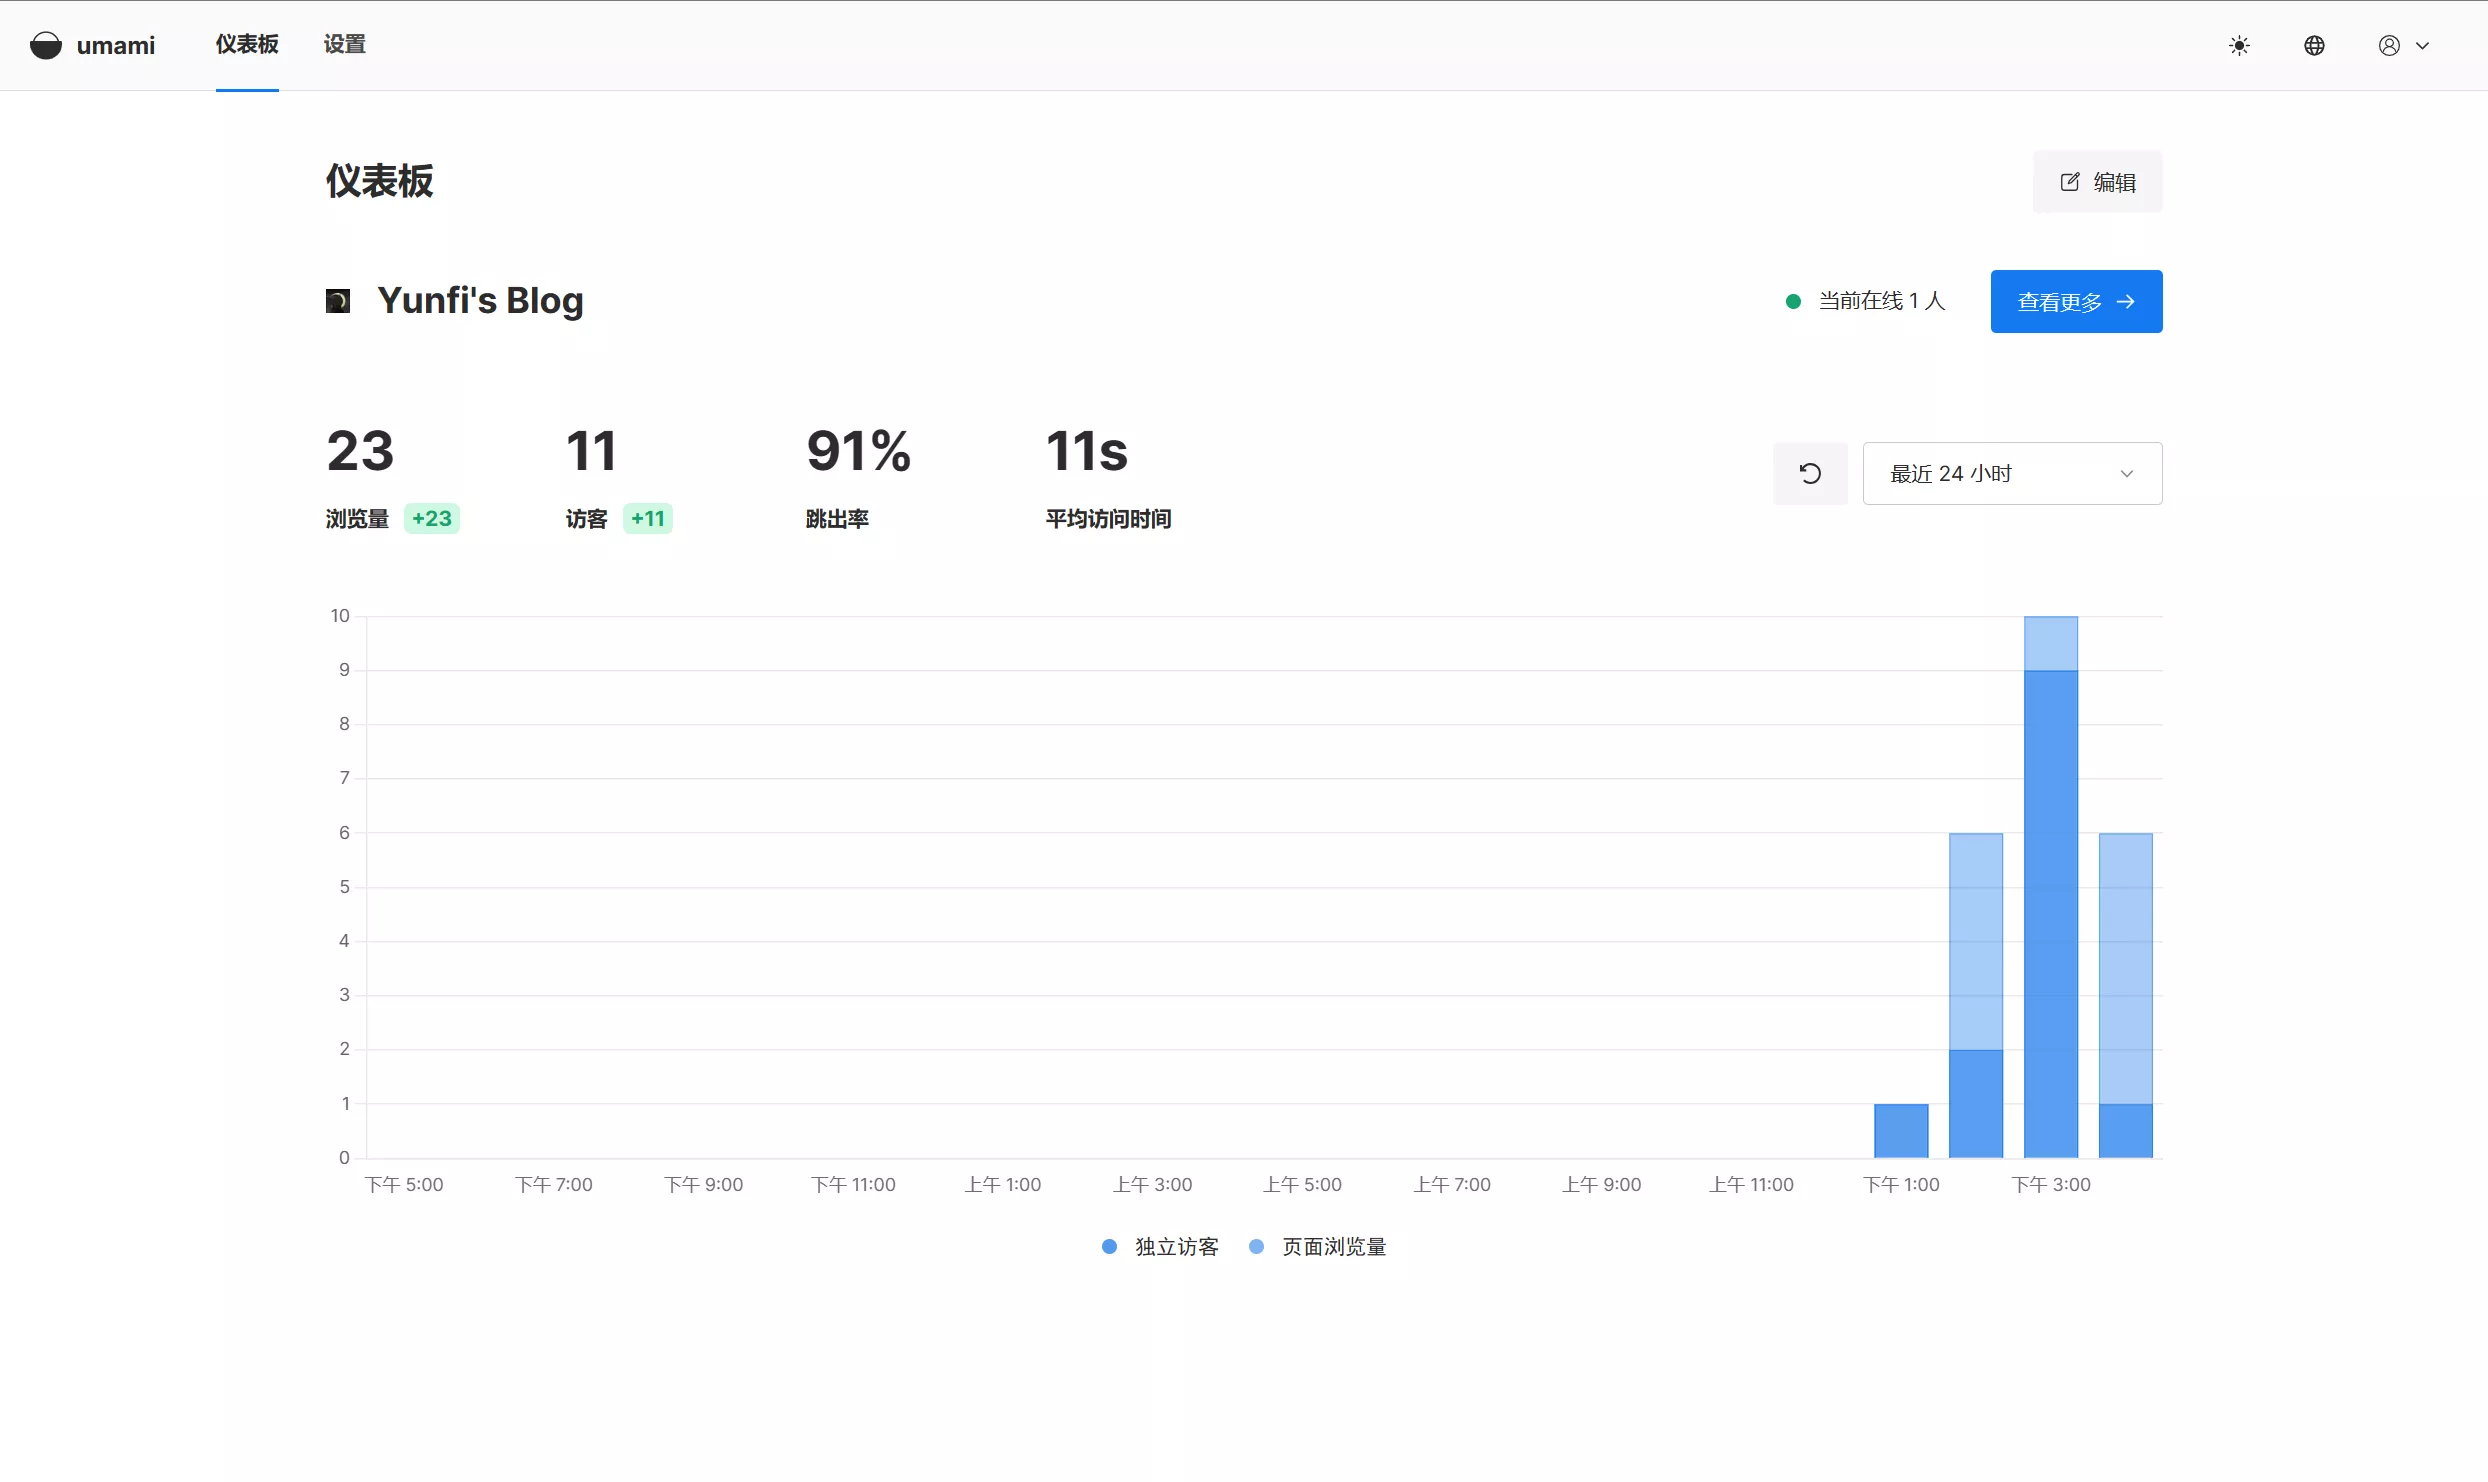Click the arrow icon inside 查看更多
Screen dimensions: 2488x1482
click(x=2127, y=301)
